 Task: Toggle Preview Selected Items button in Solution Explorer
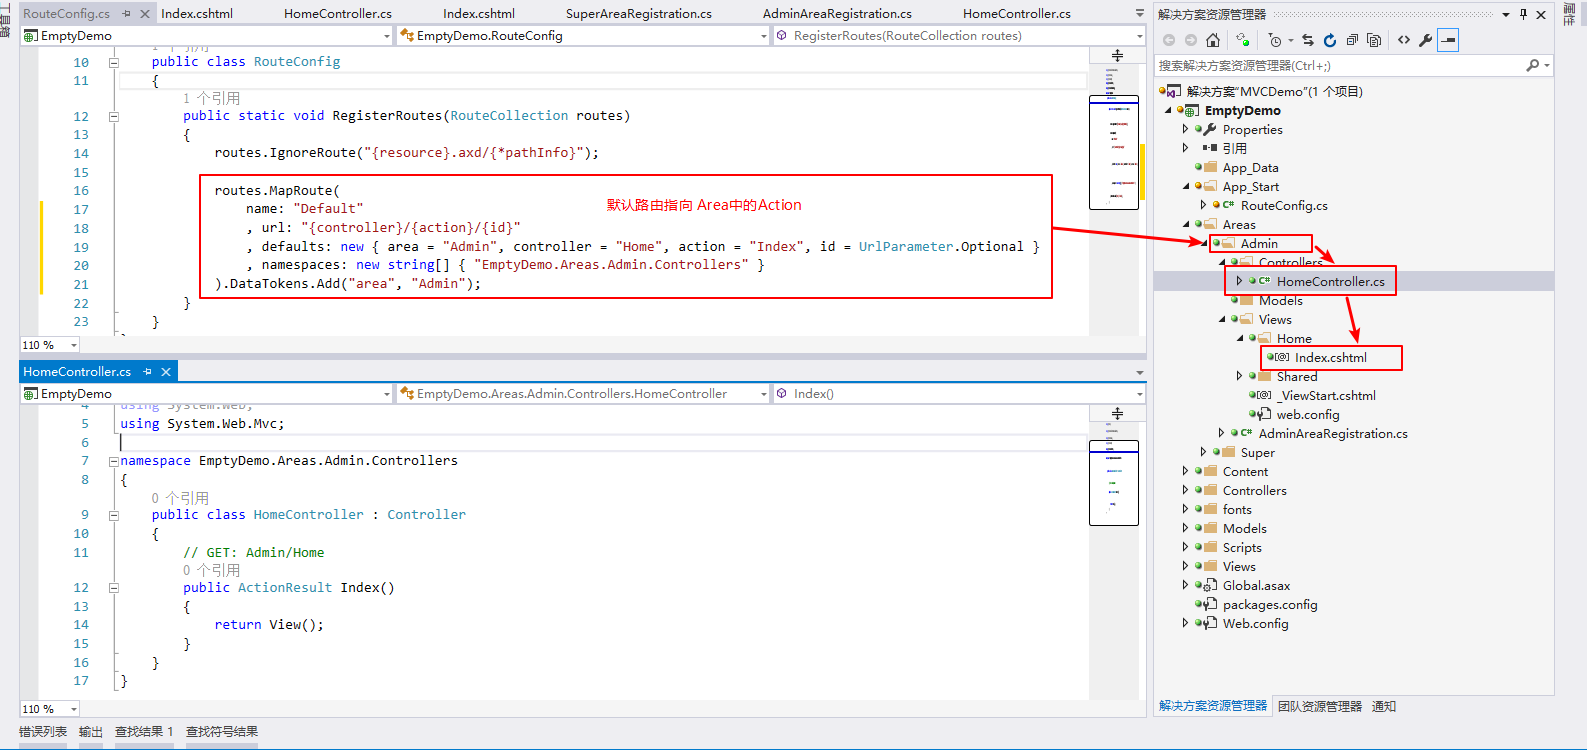click(x=1449, y=40)
